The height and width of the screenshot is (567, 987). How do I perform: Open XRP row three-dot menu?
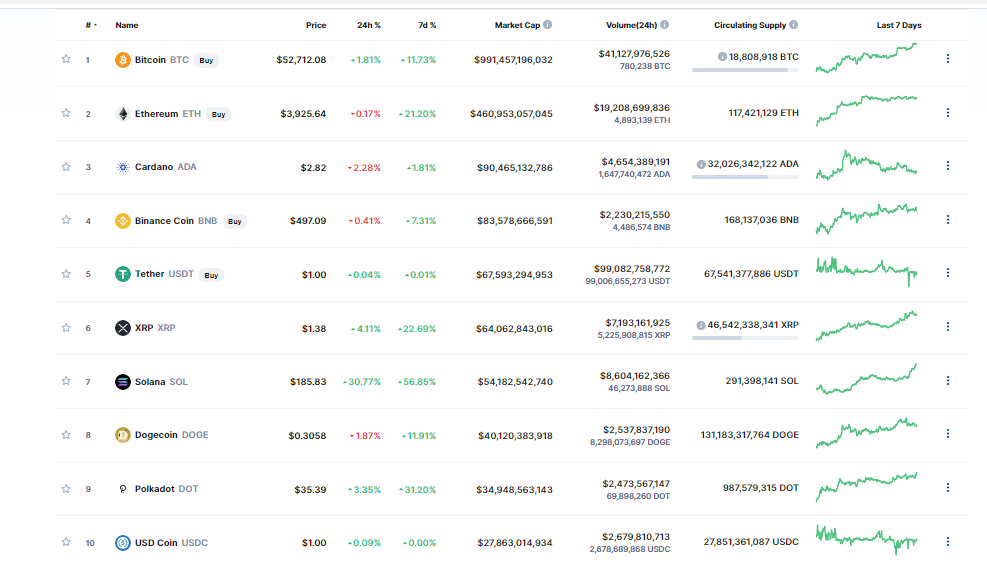[x=948, y=327]
